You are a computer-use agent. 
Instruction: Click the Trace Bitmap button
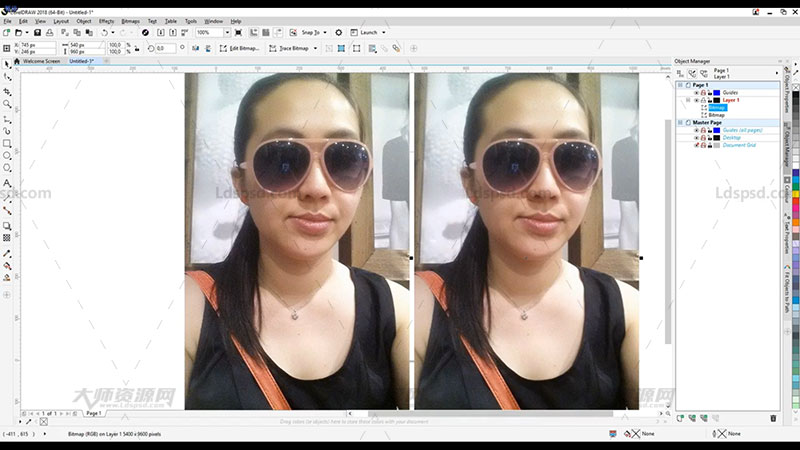point(289,48)
